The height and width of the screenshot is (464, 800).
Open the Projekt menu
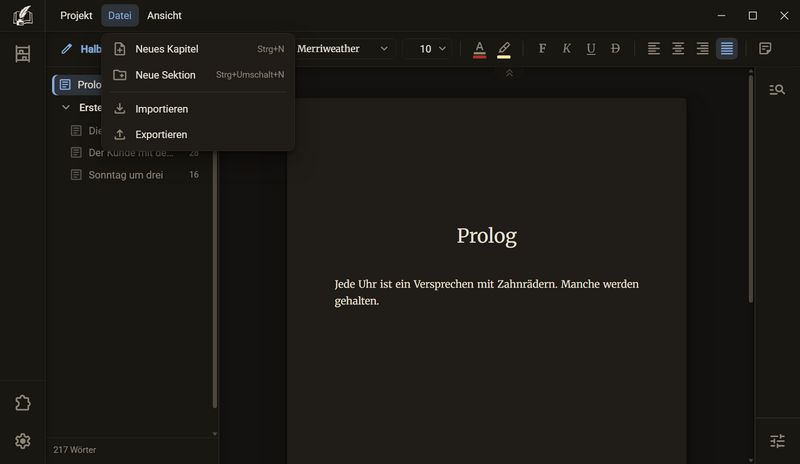[76, 16]
